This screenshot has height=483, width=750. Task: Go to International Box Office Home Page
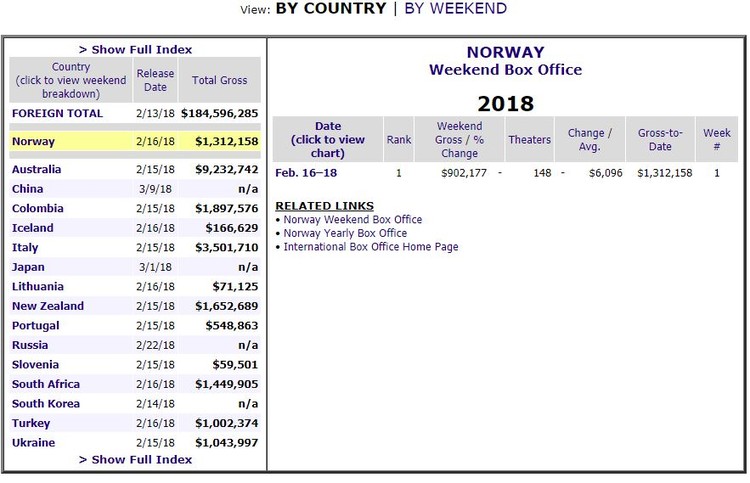point(370,246)
